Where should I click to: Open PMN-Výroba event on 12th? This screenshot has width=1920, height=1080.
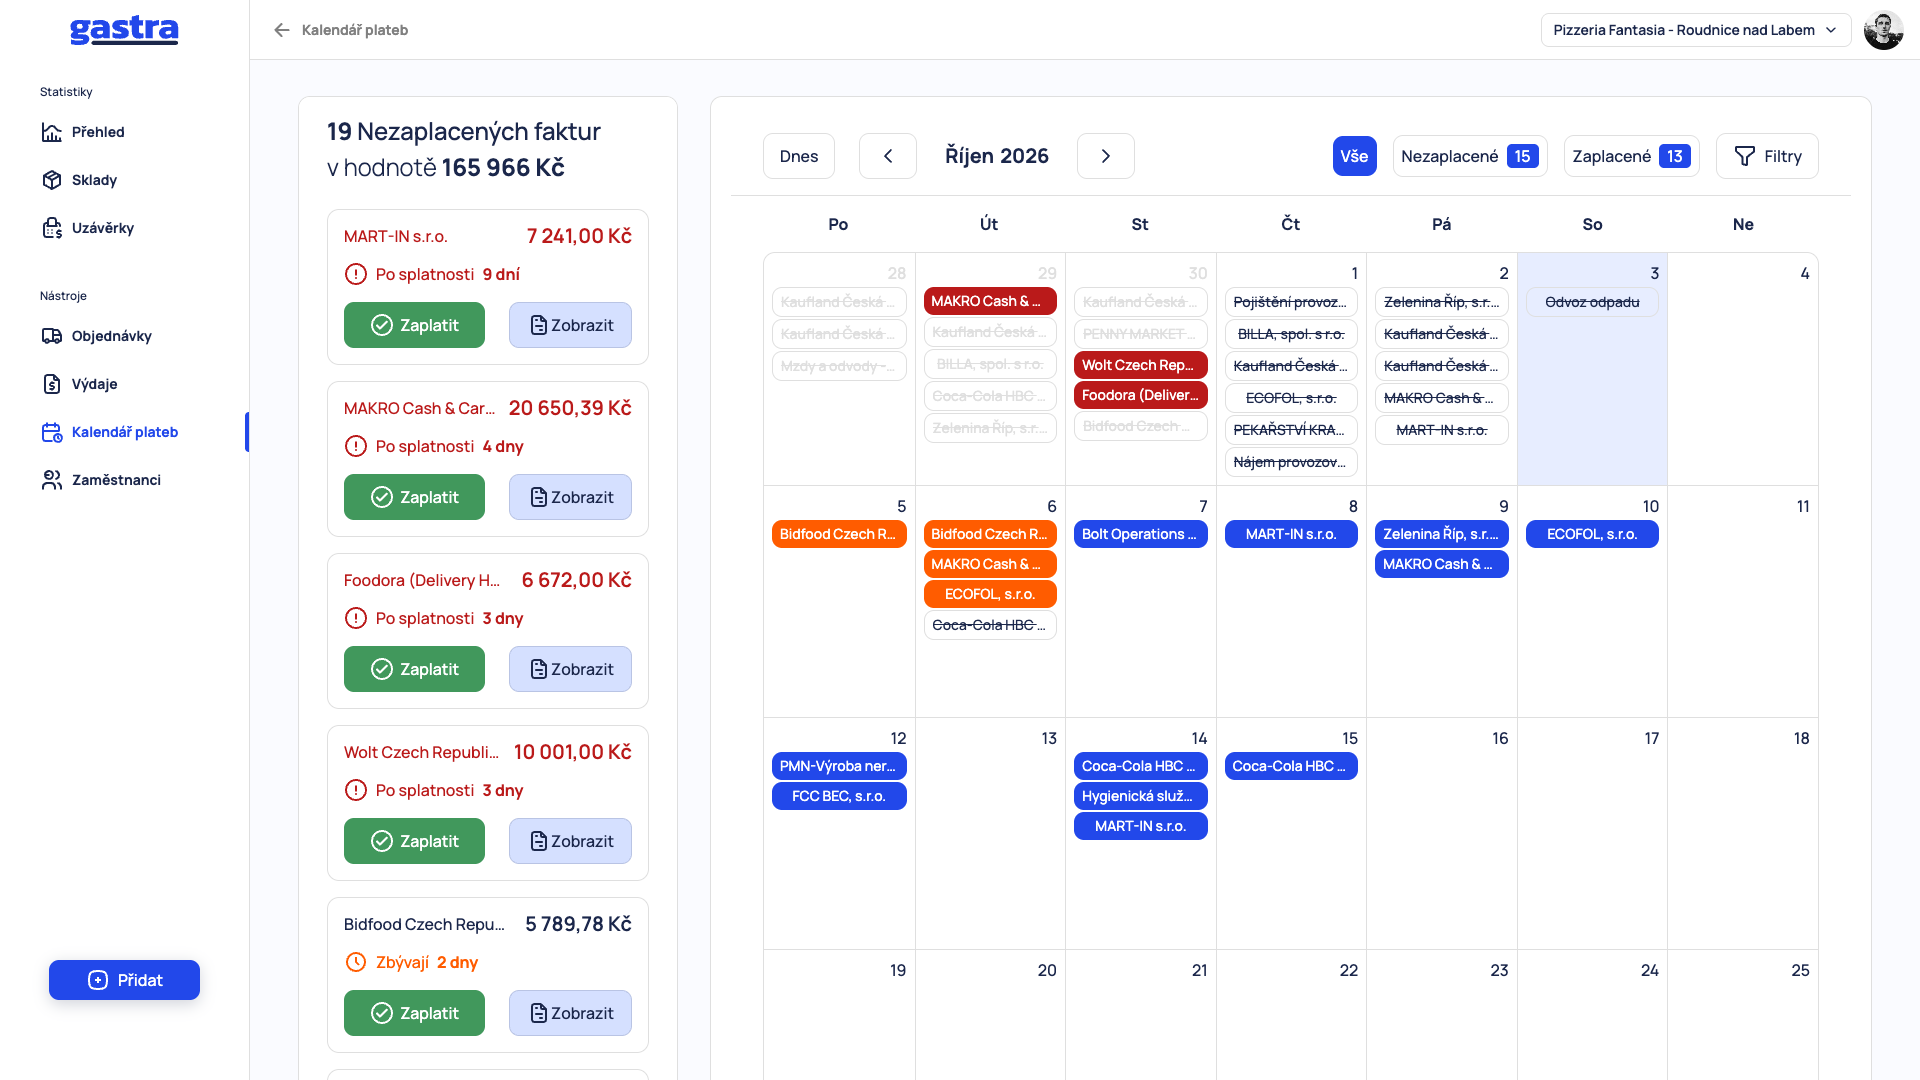point(839,766)
